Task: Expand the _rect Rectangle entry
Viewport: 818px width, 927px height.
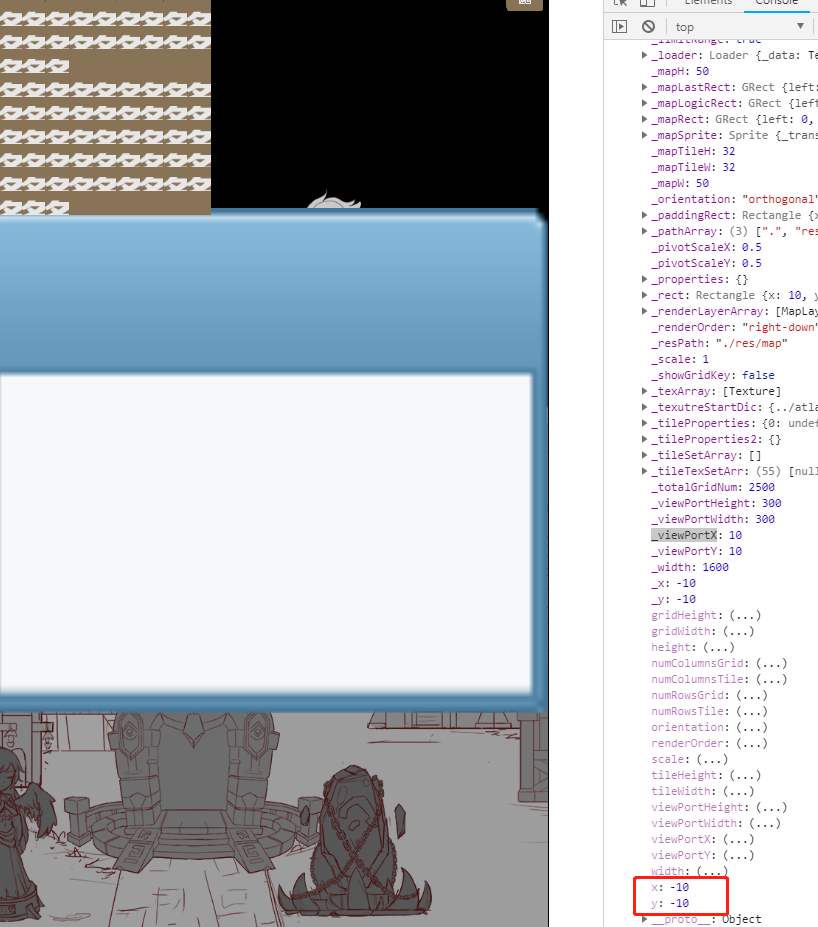Action: click(644, 295)
